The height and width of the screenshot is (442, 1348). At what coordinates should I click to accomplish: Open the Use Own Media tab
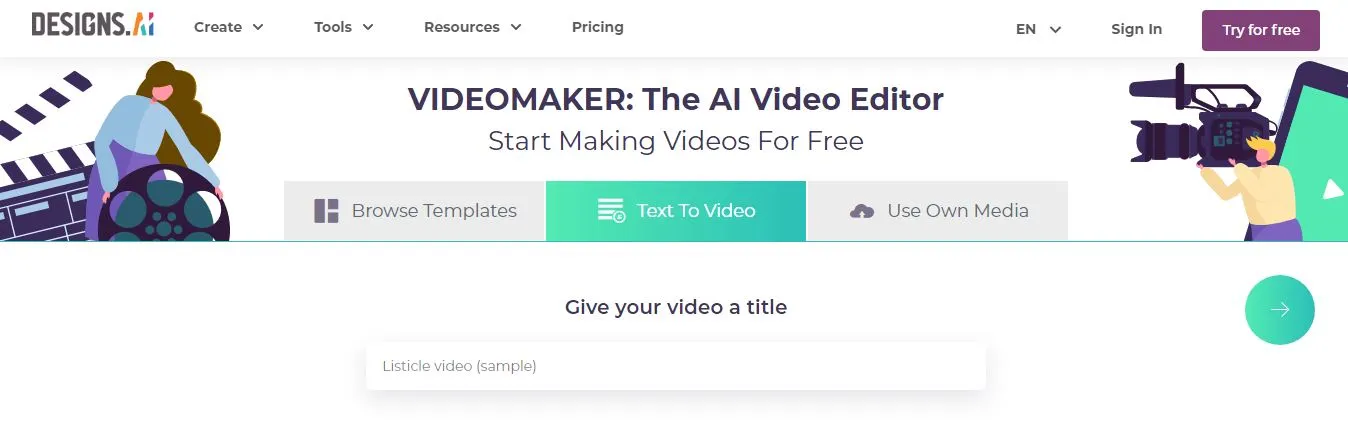938,211
